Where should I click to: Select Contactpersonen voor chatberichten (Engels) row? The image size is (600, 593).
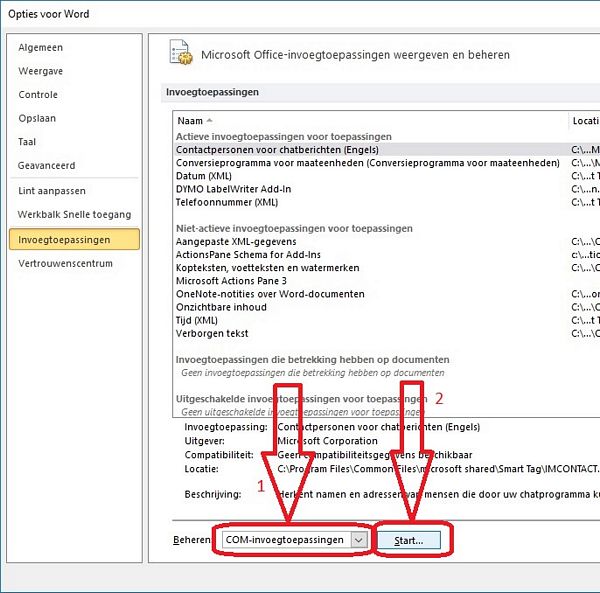(386, 150)
